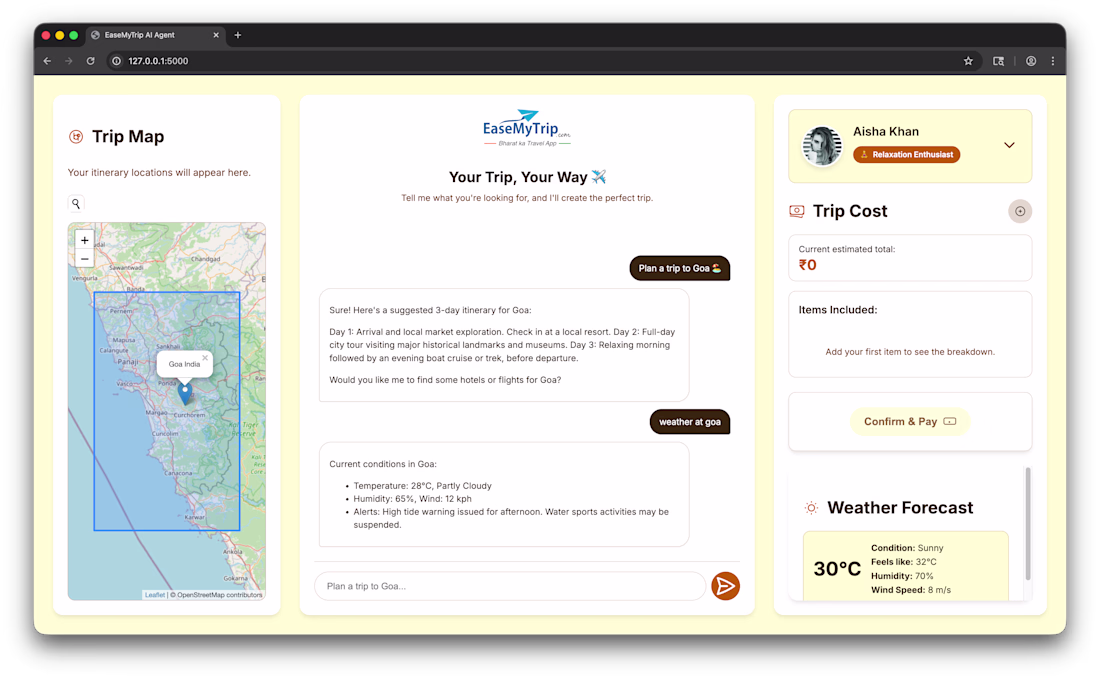Click 'Add your first item' hint text
The image size is (1100, 679).
pos(910,351)
